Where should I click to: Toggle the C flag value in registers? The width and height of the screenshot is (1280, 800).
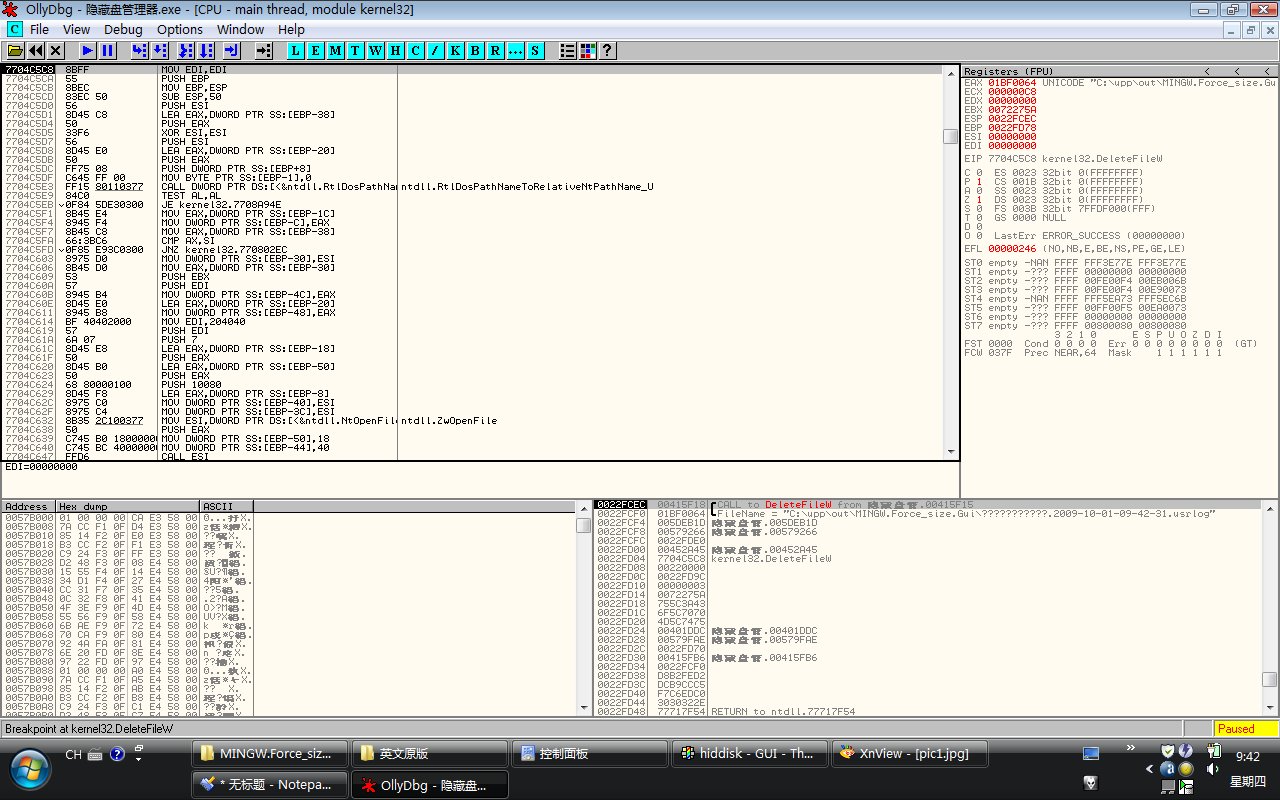click(977, 172)
